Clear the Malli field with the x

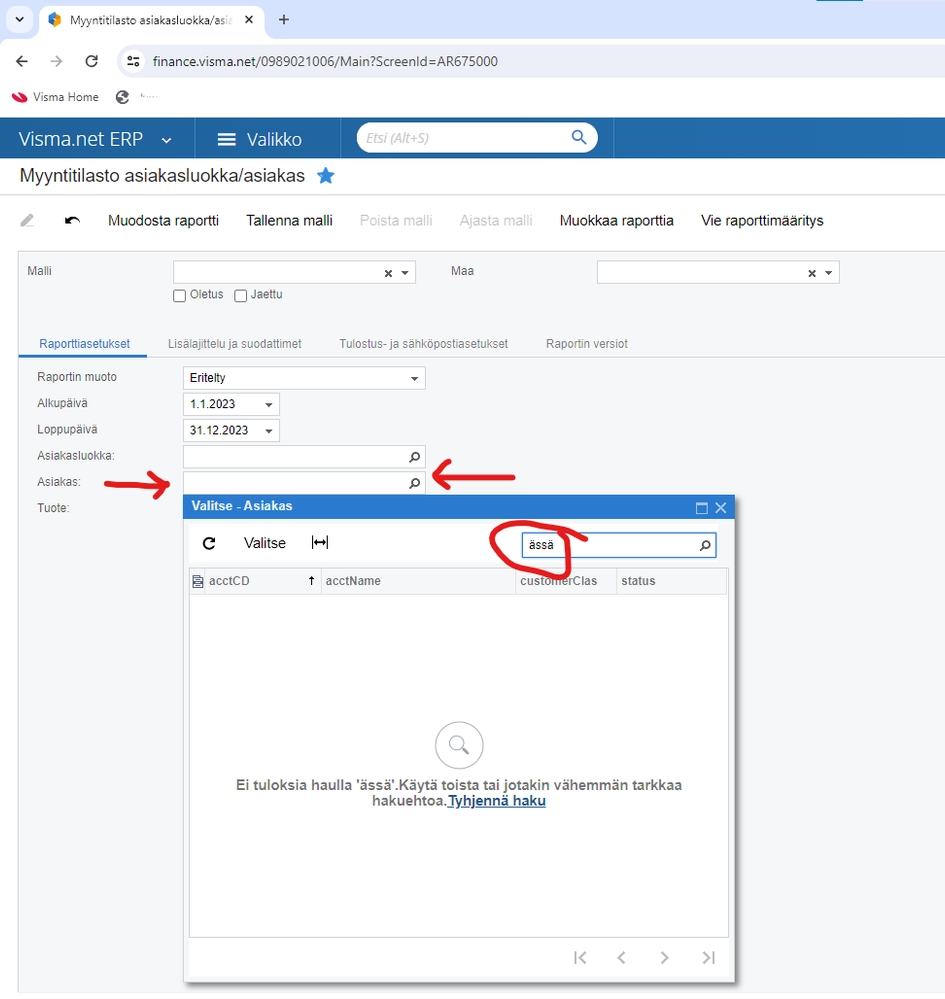point(388,273)
